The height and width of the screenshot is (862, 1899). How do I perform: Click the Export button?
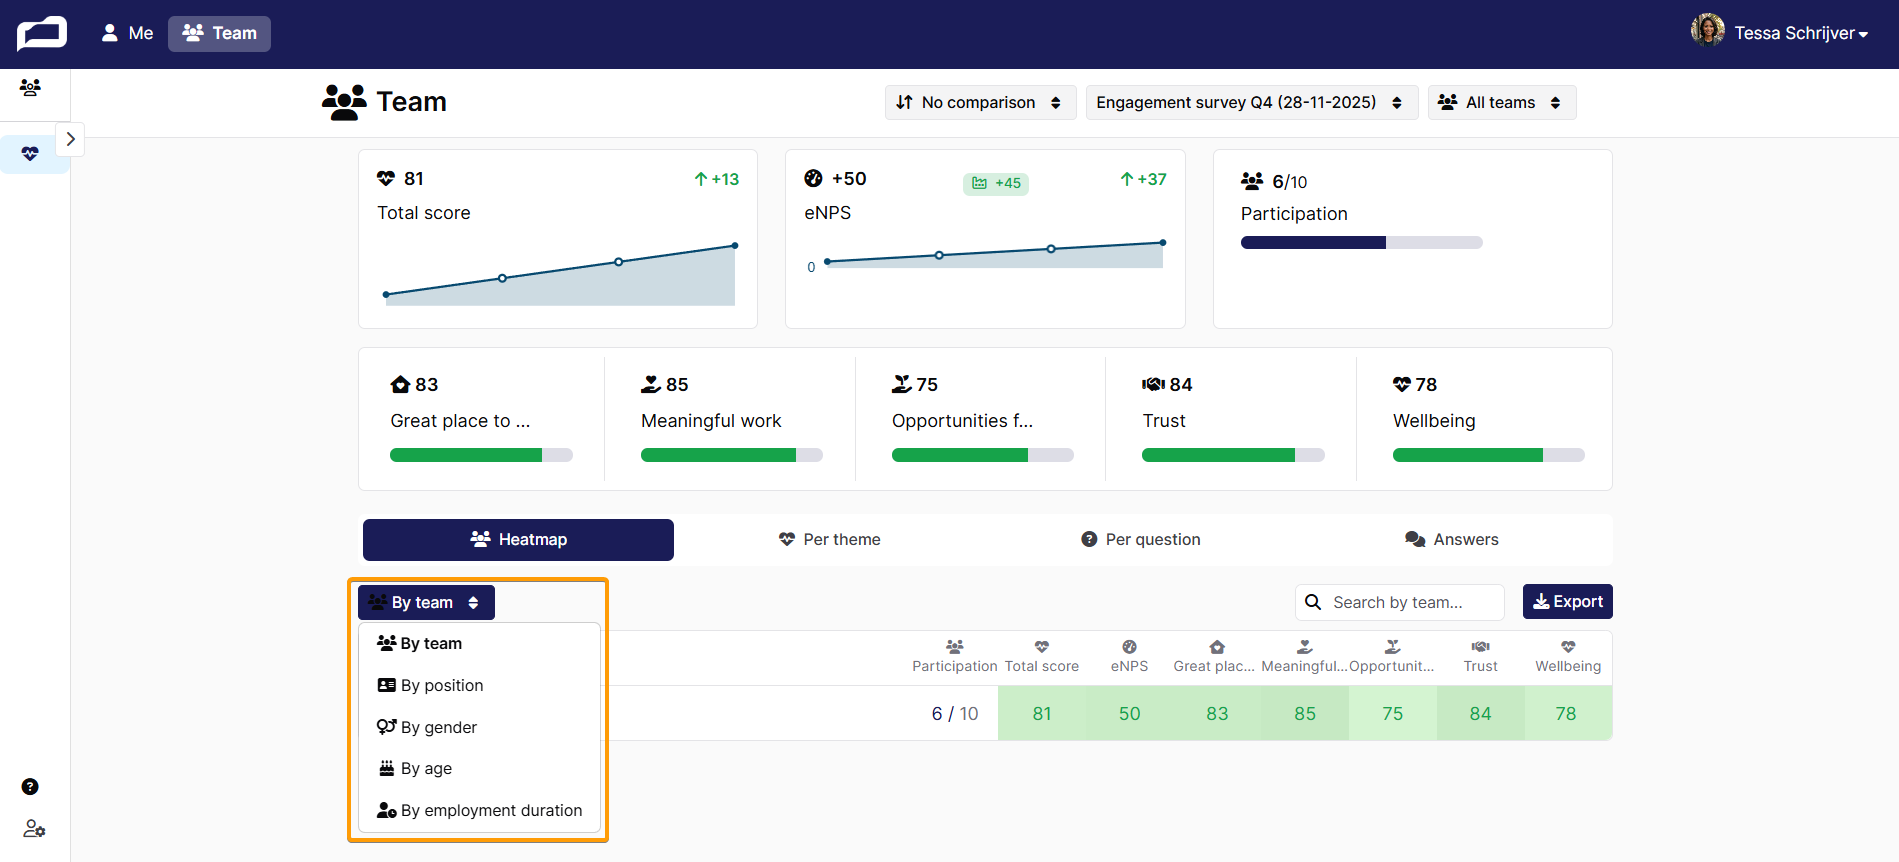(x=1567, y=602)
